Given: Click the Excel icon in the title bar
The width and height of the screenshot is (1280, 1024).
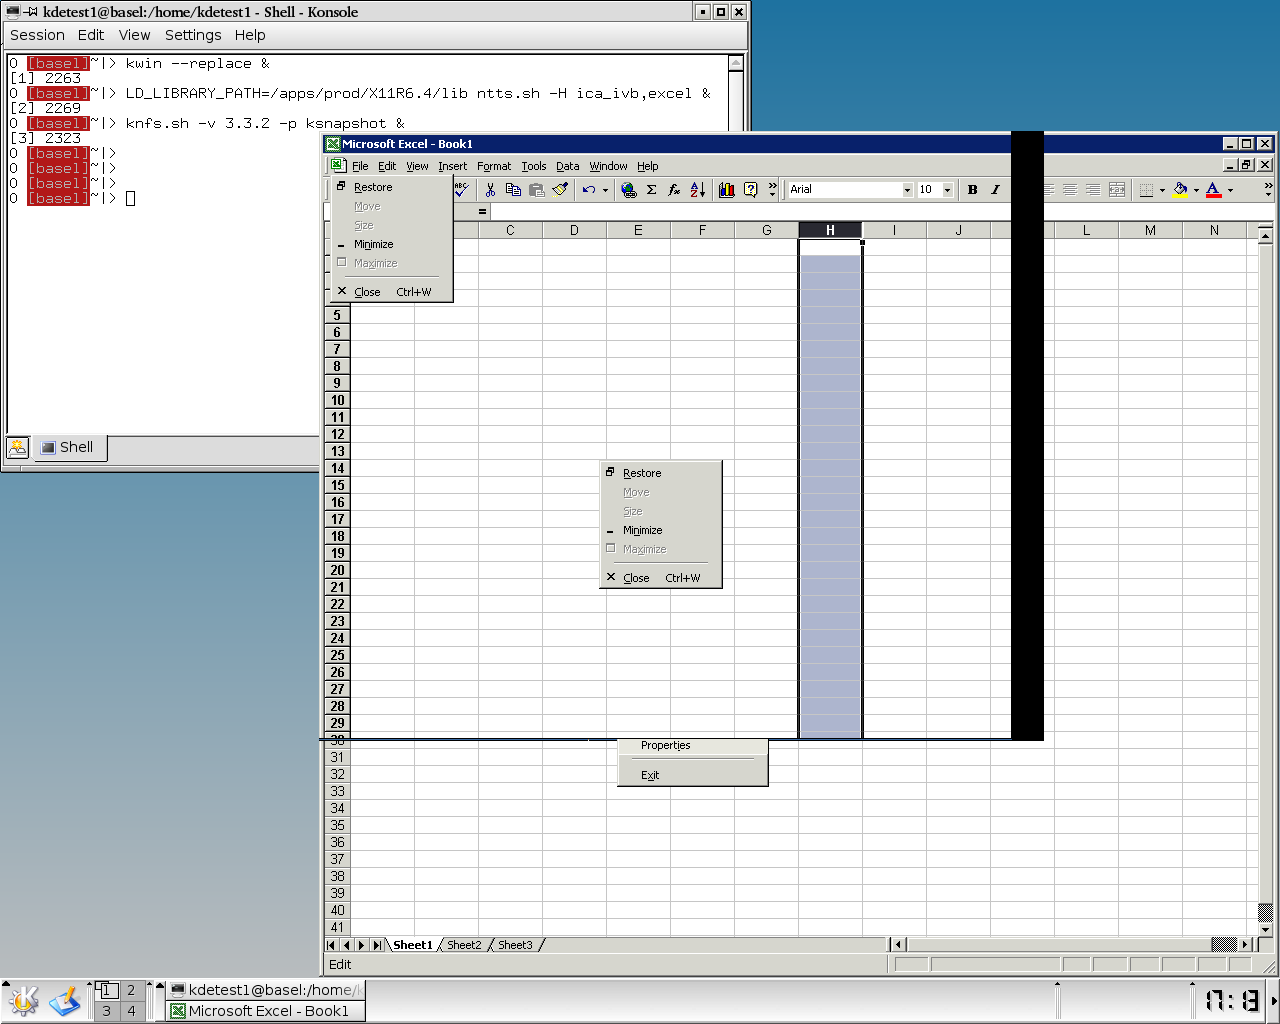Looking at the screenshot, I should click(x=333, y=144).
